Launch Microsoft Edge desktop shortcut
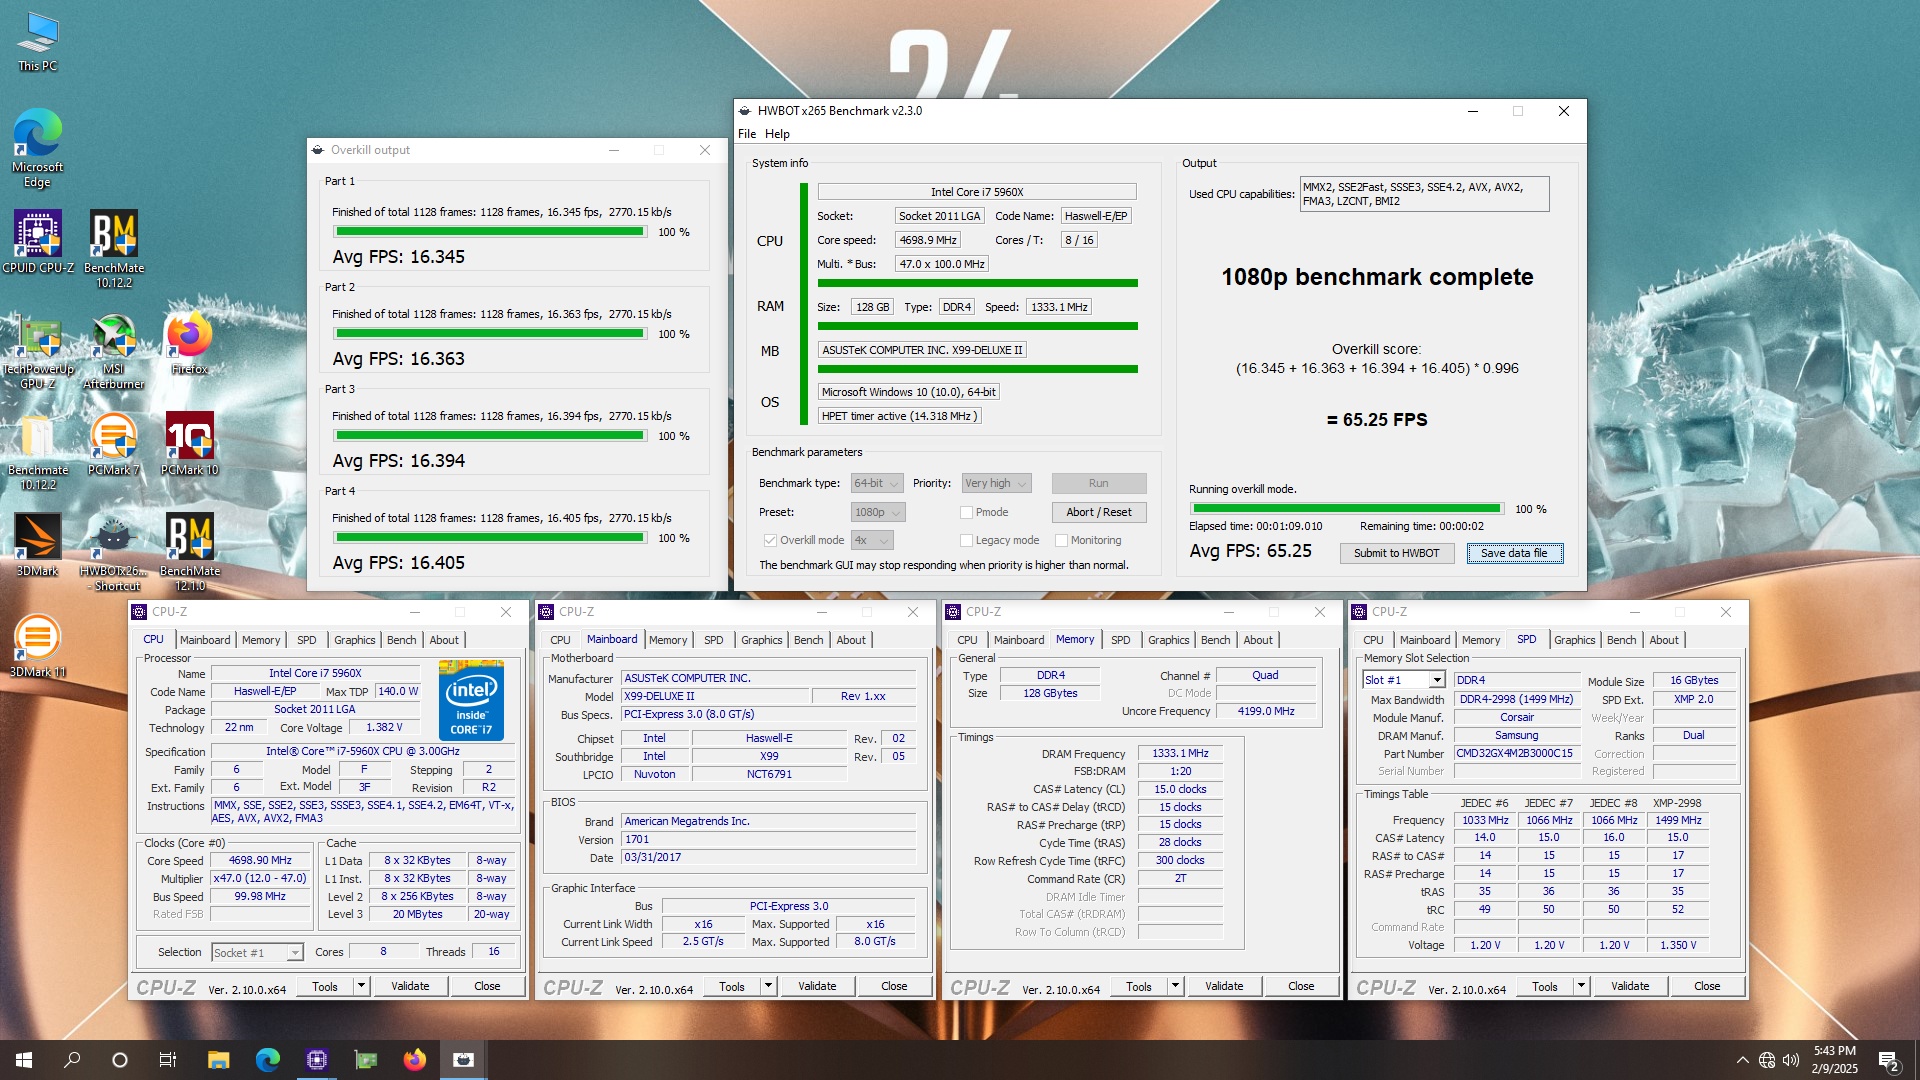The height and width of the screenshot is (1080, 1920). click(x=37, y=148)
